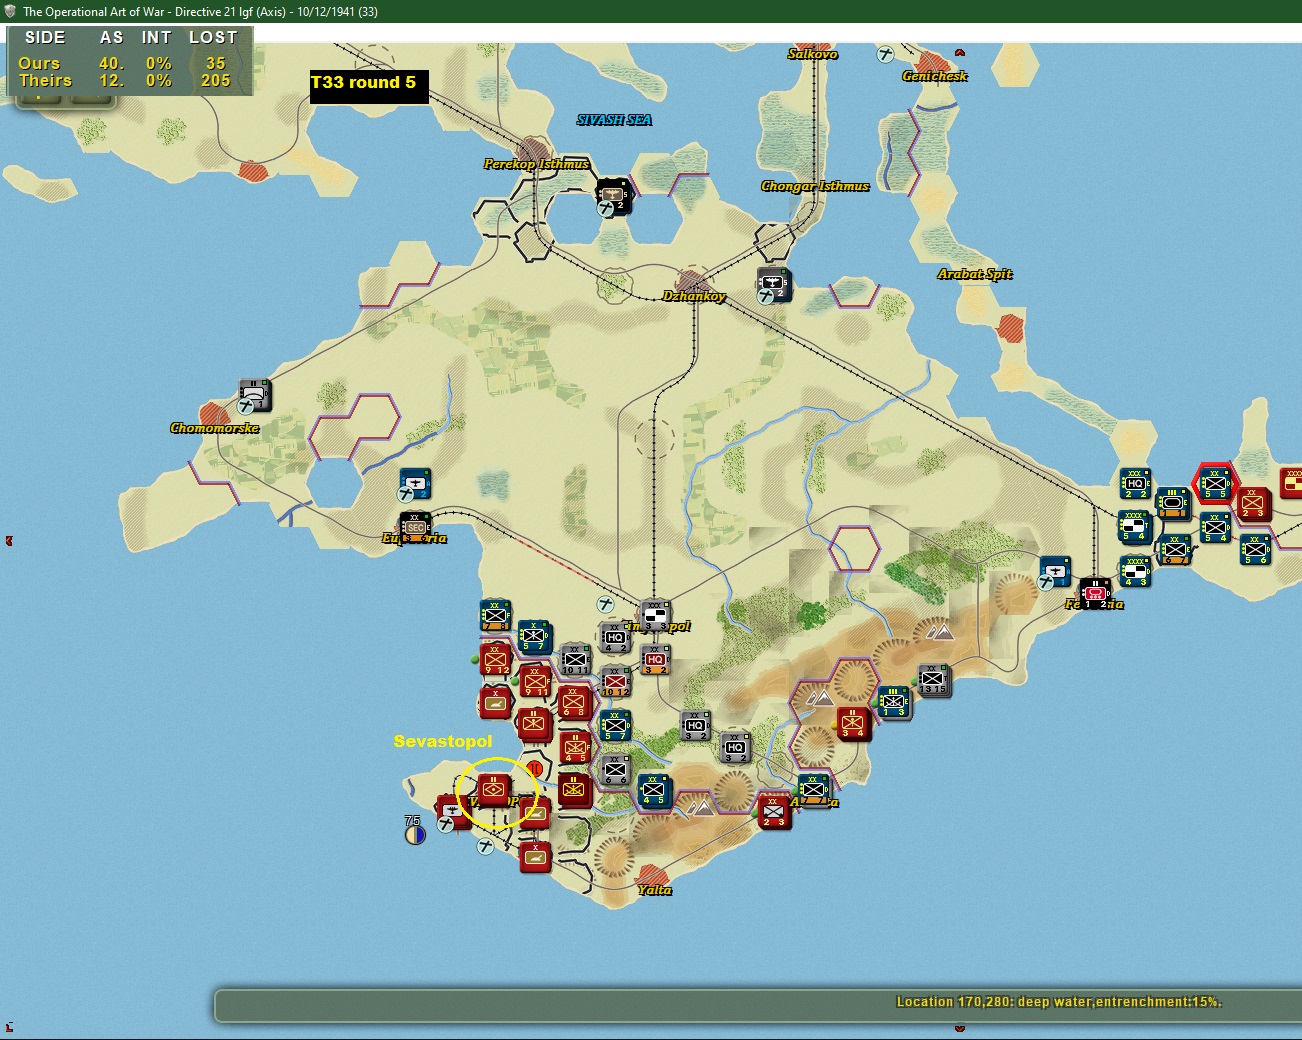
Task: Select the black unit at Perekop Isthmus
Action: [x=613, y=196]
